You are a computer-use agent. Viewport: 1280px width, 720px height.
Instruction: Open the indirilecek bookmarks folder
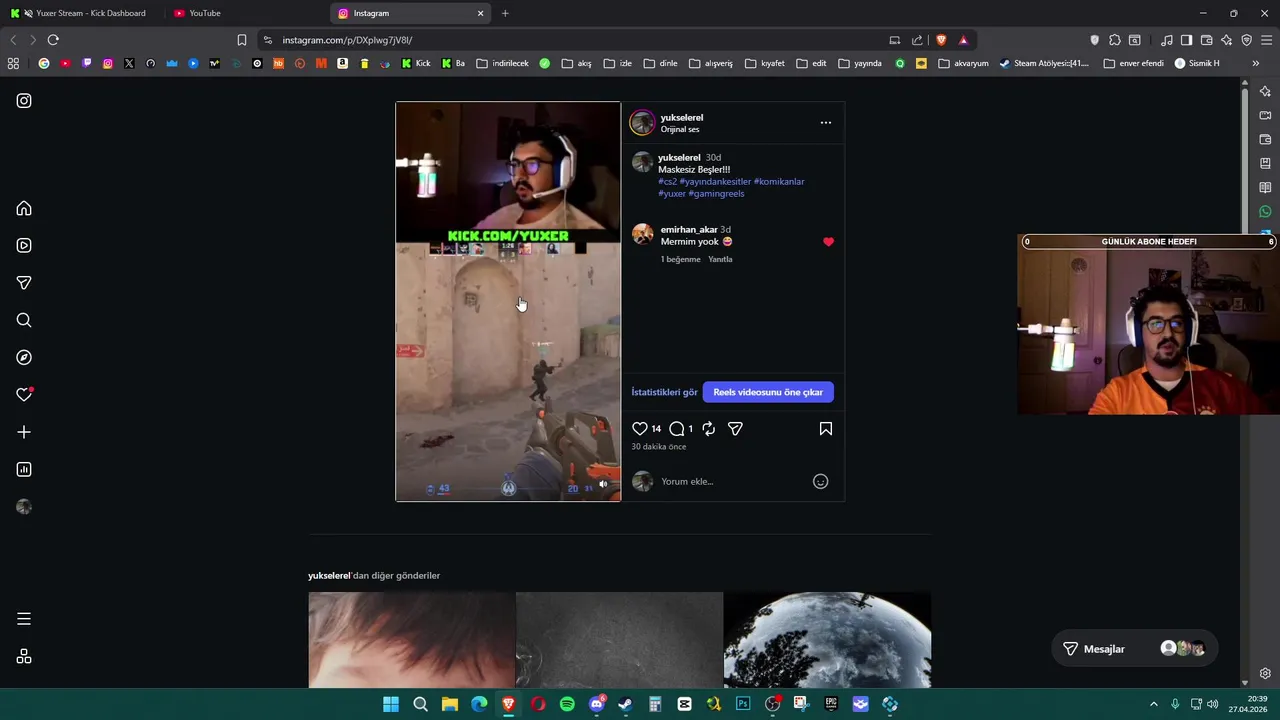[503, 63]
